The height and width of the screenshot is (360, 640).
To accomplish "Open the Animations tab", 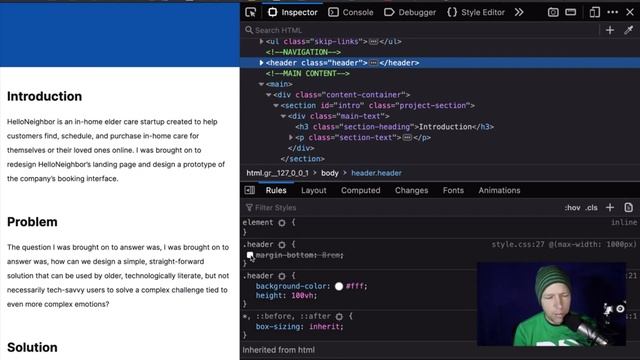I will (499, 190).
